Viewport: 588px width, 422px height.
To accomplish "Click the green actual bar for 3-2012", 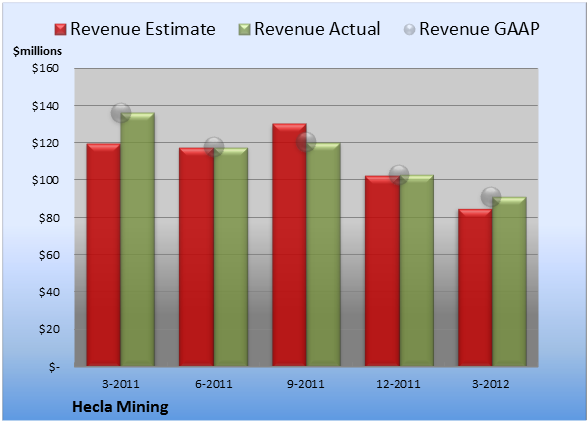I will (x=509, y=281).
